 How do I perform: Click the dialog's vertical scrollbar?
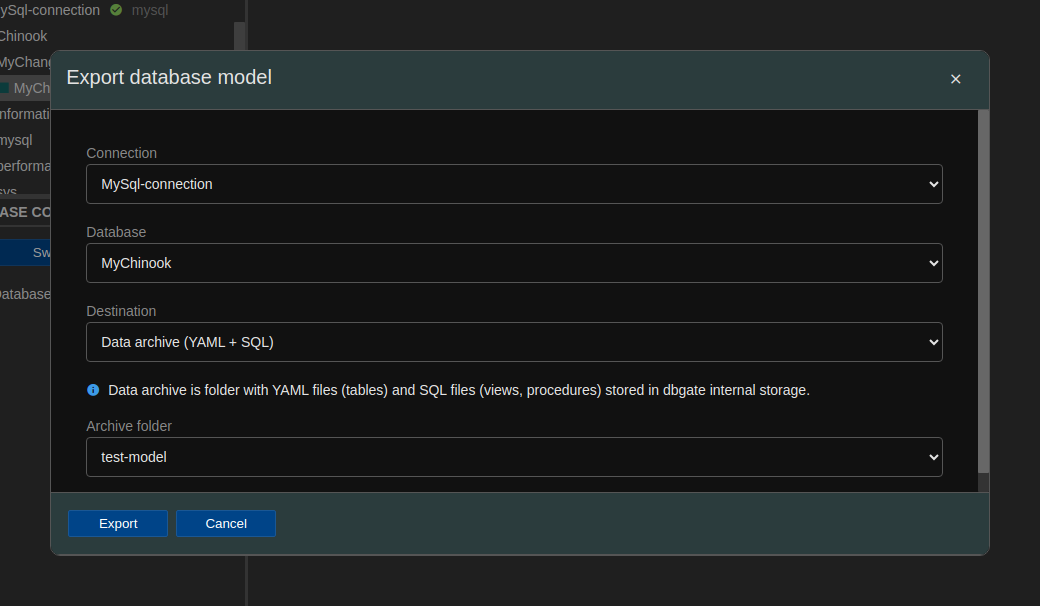[x=983, y=290]
